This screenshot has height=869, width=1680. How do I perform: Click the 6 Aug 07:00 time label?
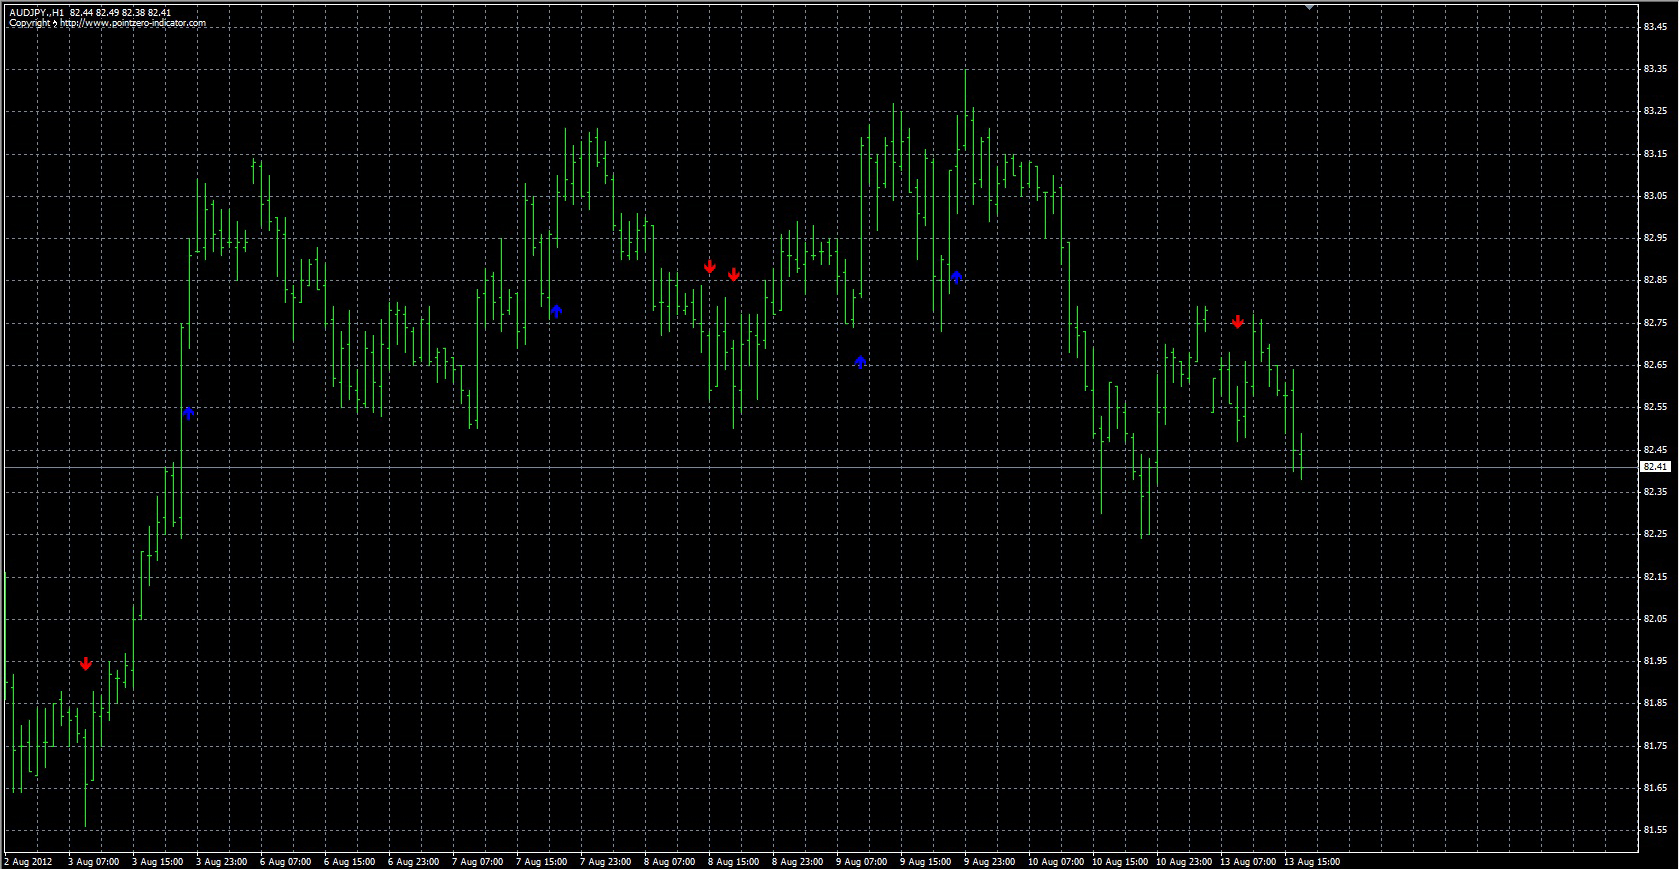(x=285, y=861)
